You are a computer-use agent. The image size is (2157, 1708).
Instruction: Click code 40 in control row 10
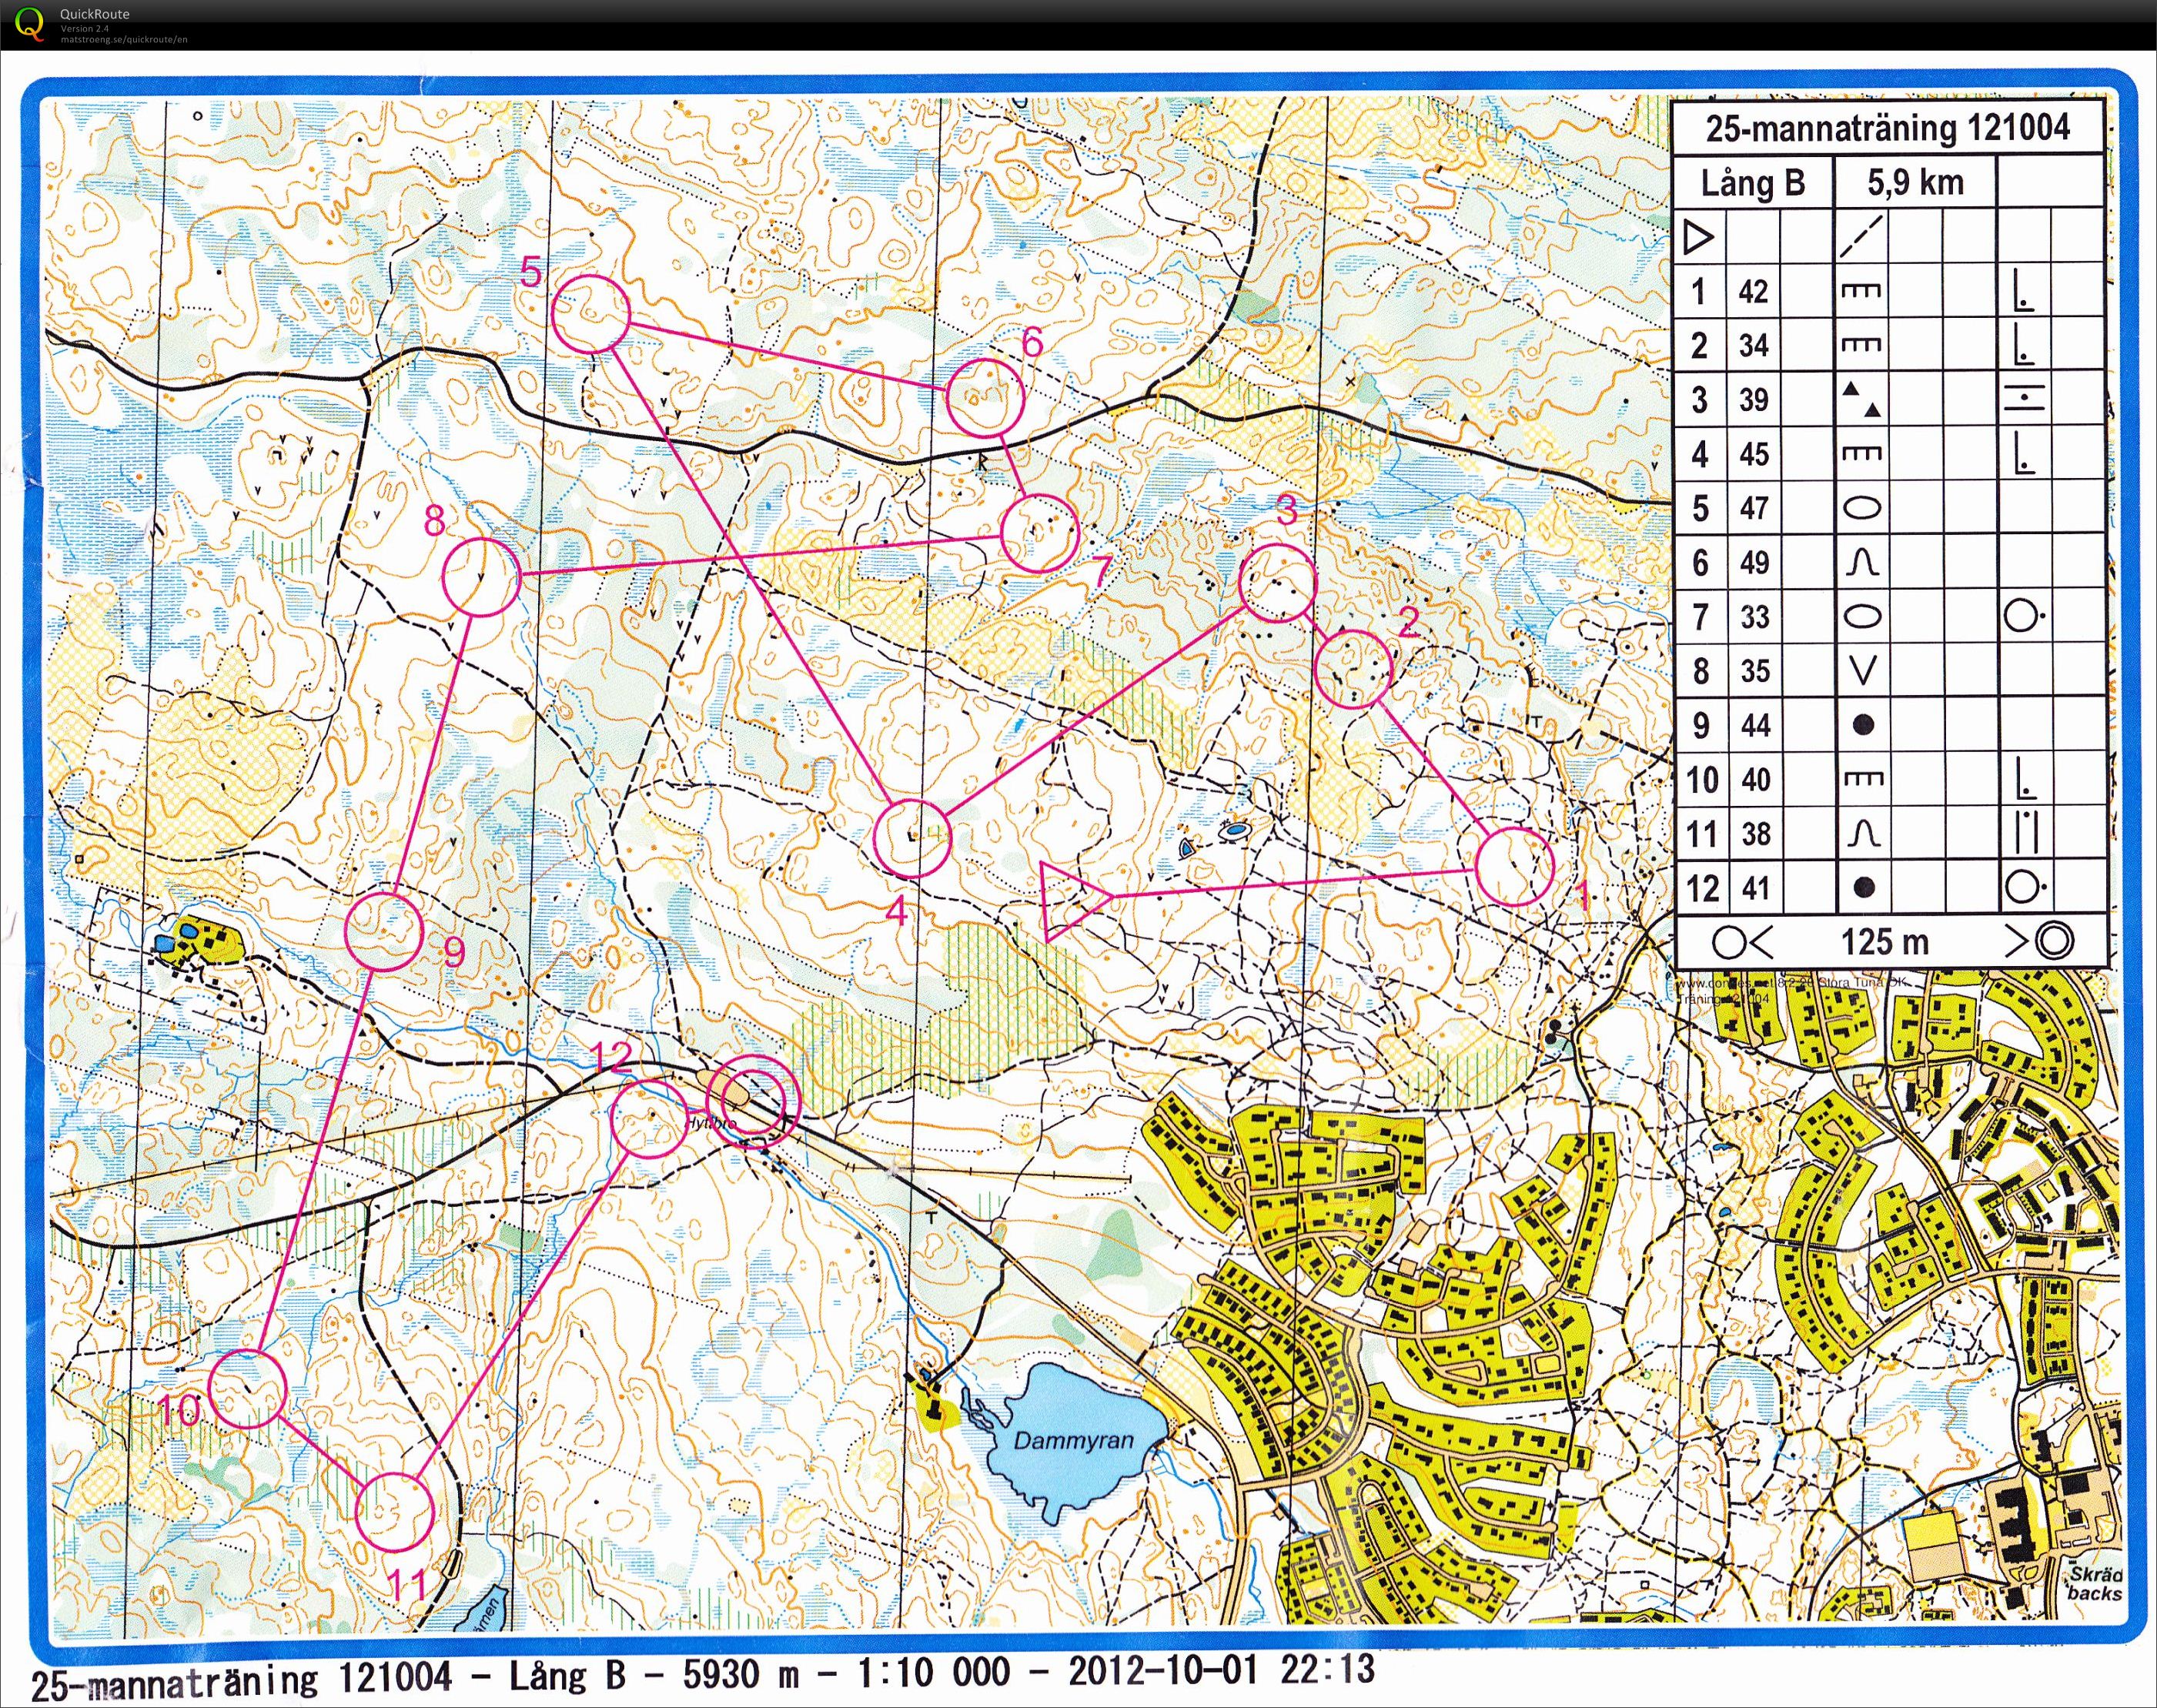[1755, 779]
